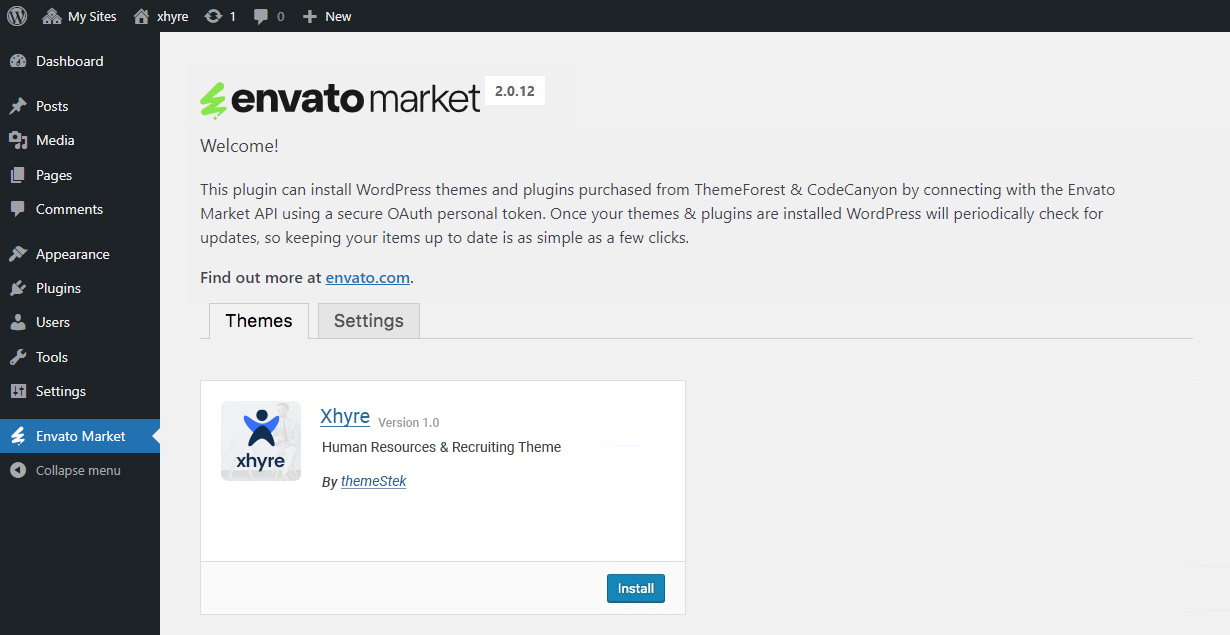Open the Users menu item

pos(52,322)
